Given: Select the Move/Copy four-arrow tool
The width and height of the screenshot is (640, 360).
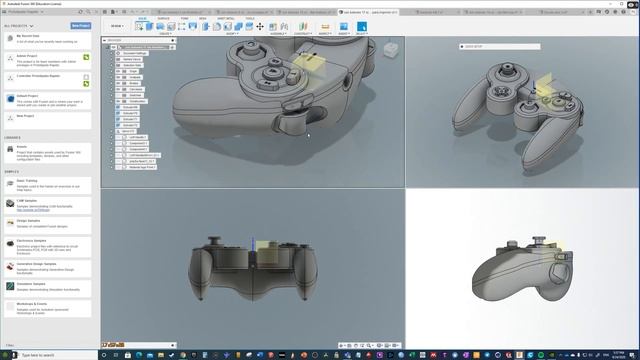Looking at the screenshot, I should (260, 27).
